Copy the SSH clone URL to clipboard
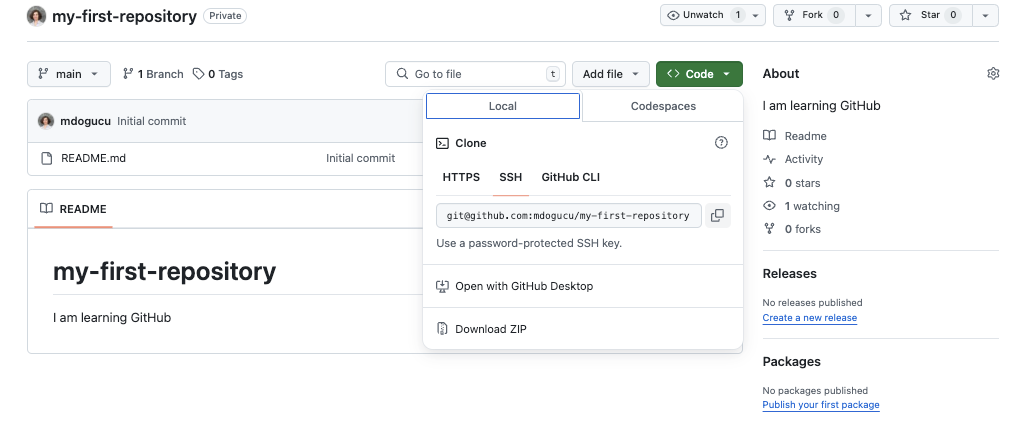This screenshot has height=432, width=1021. point(718,216)
